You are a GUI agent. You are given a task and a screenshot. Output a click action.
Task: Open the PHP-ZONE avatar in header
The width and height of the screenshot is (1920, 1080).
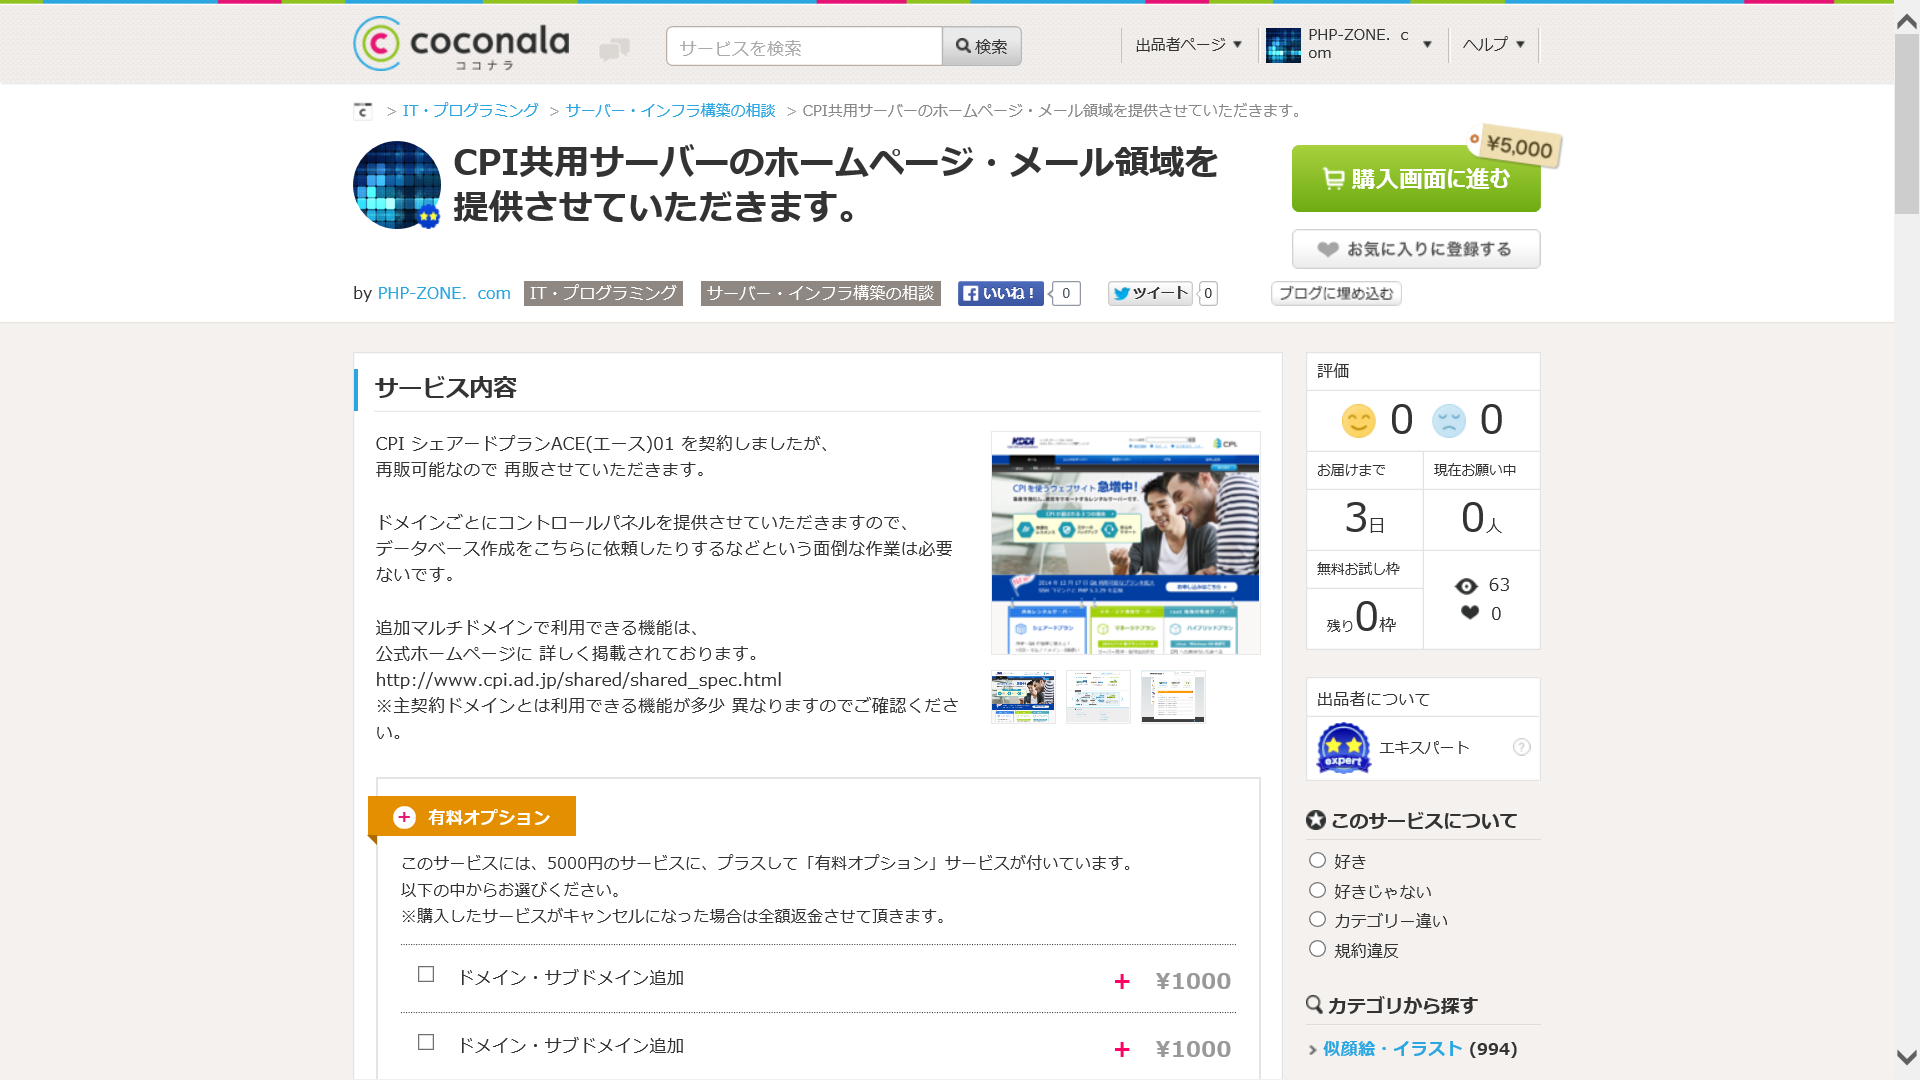coord(1283,45)
